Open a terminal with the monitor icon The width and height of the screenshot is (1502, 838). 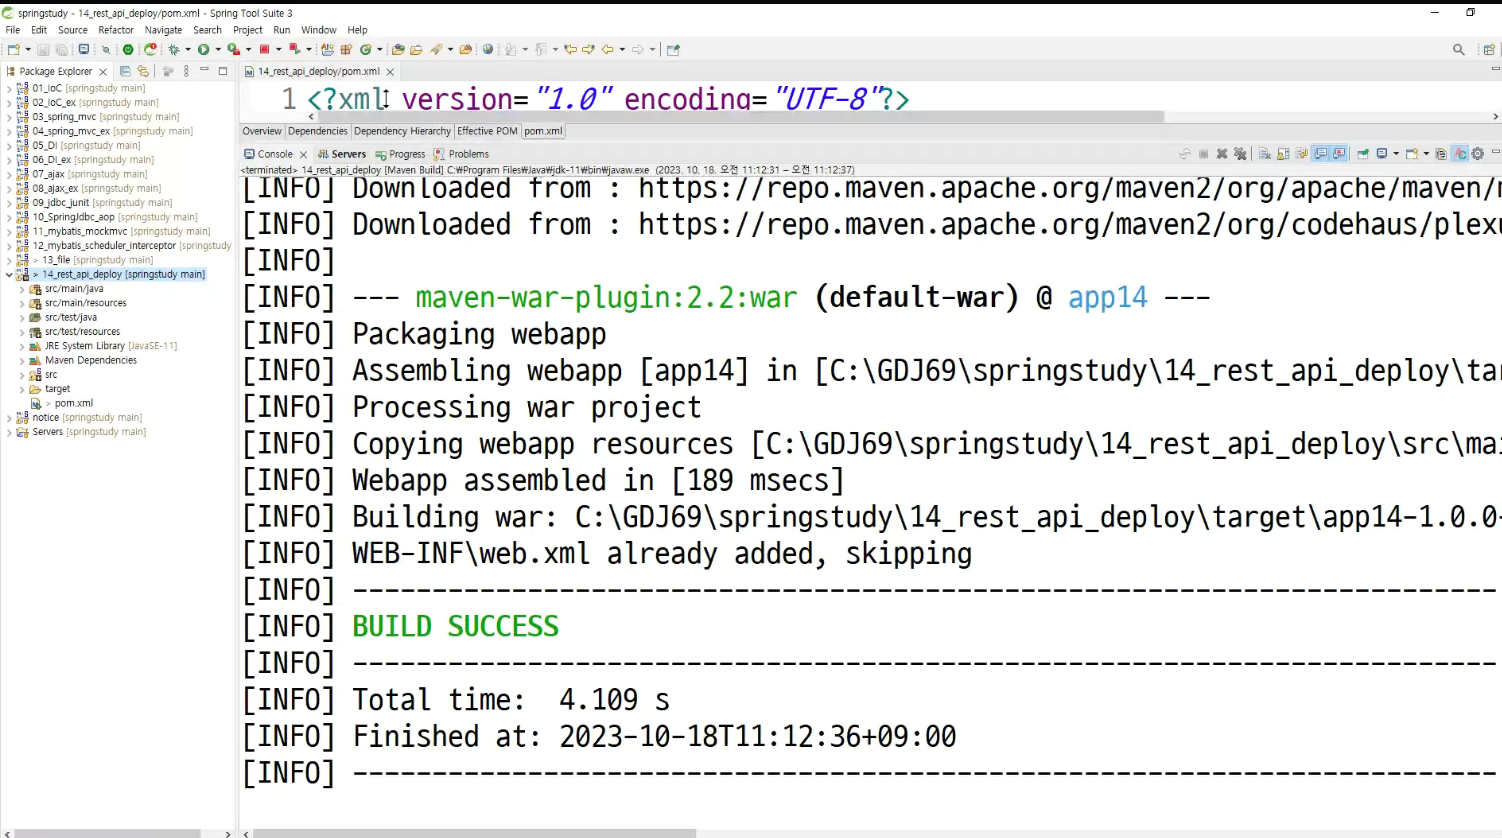coord(84,49)
